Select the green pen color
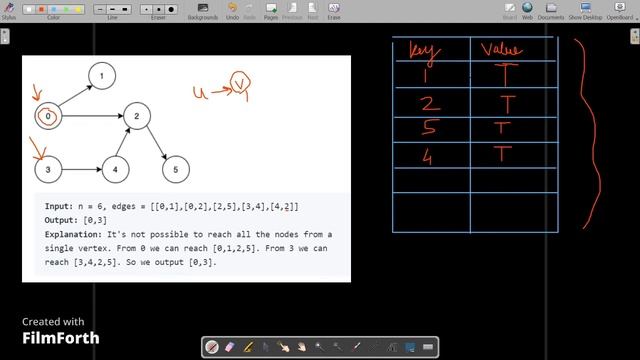 (66, 9)
